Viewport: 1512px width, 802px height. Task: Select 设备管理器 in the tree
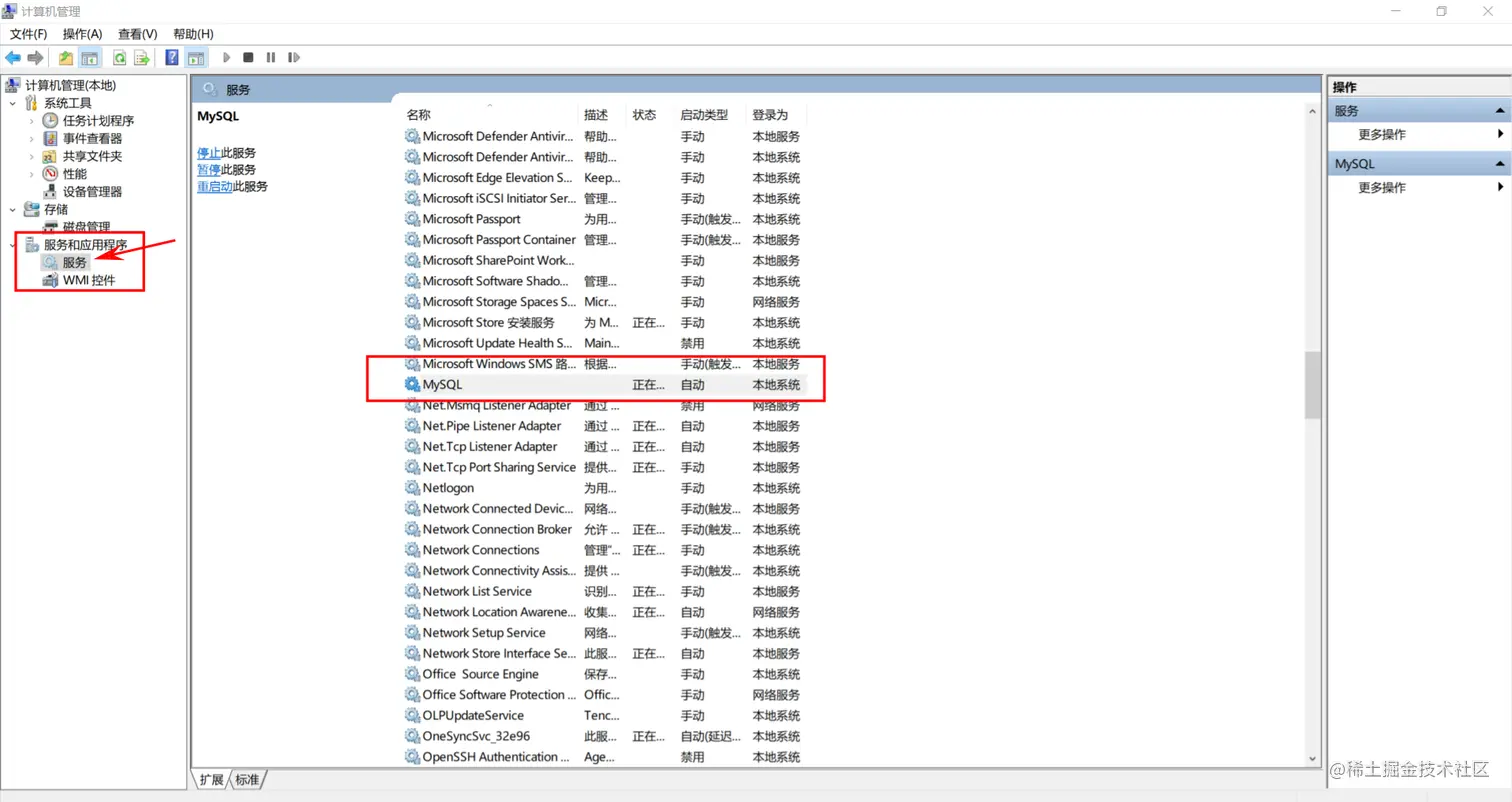coord(92,192)
